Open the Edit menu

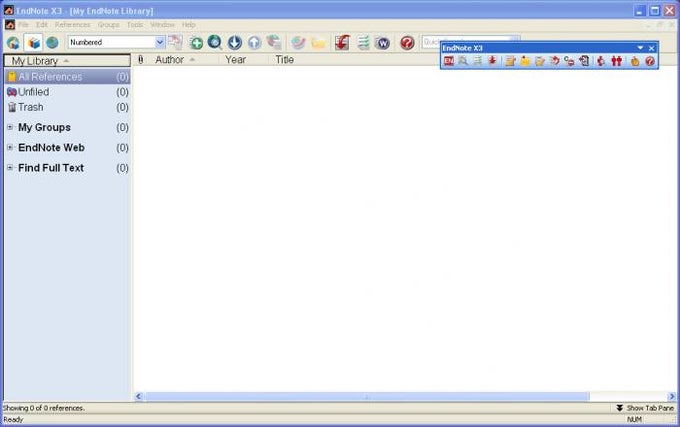tap(42, 25)
